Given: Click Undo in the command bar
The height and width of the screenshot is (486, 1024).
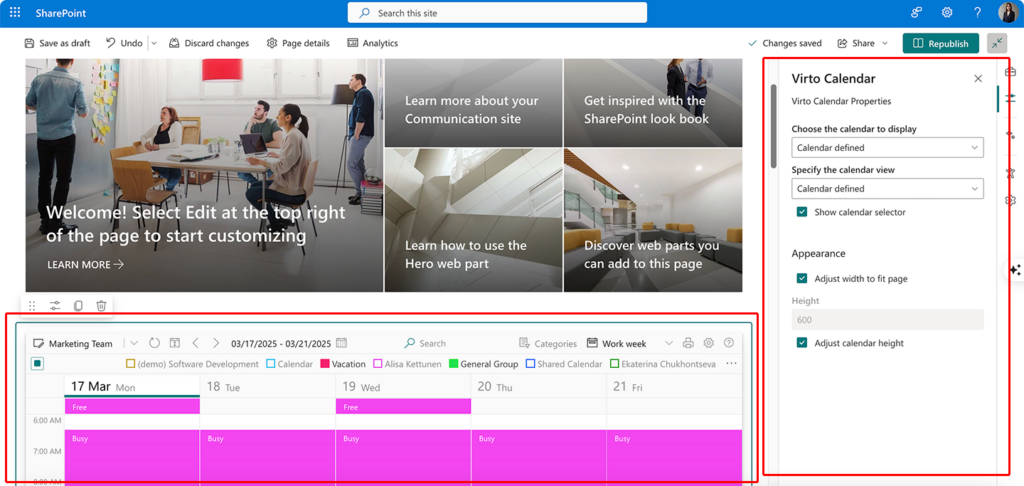Looking at the screenshot, I should pyautogui.click(x=124, y=43).
